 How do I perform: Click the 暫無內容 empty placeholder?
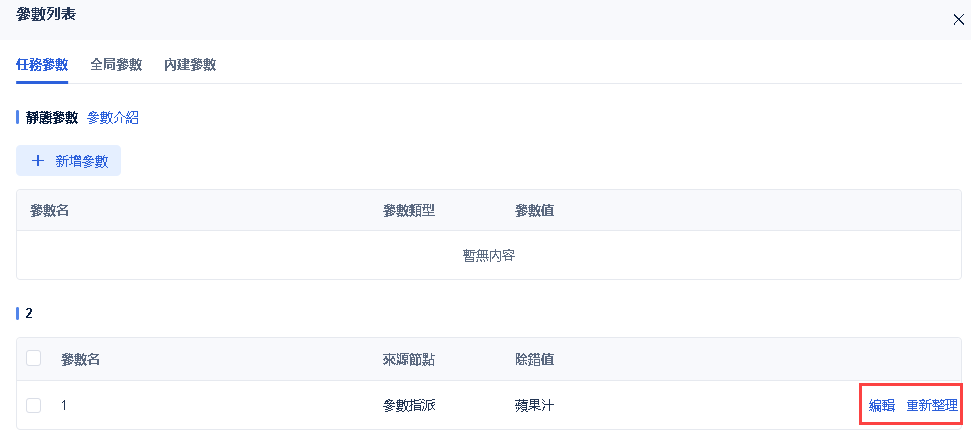pyautogui.click(x=489, y=256)
